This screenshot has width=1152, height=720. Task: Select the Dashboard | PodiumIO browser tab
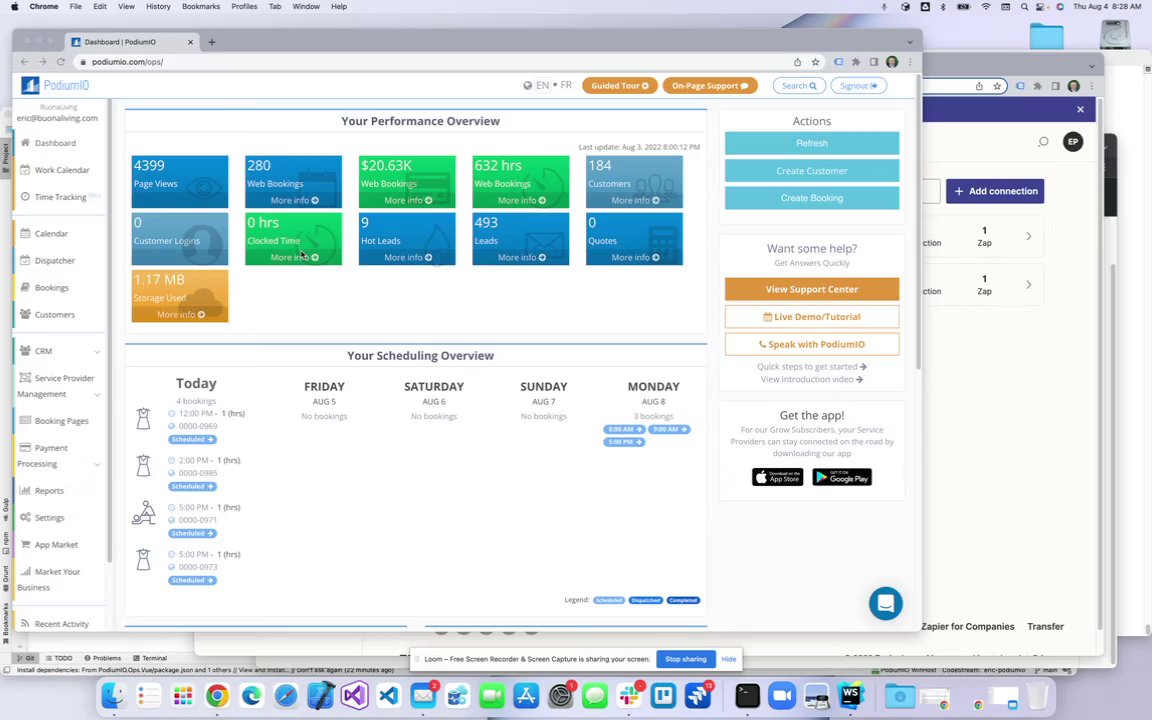click(132, 42)
